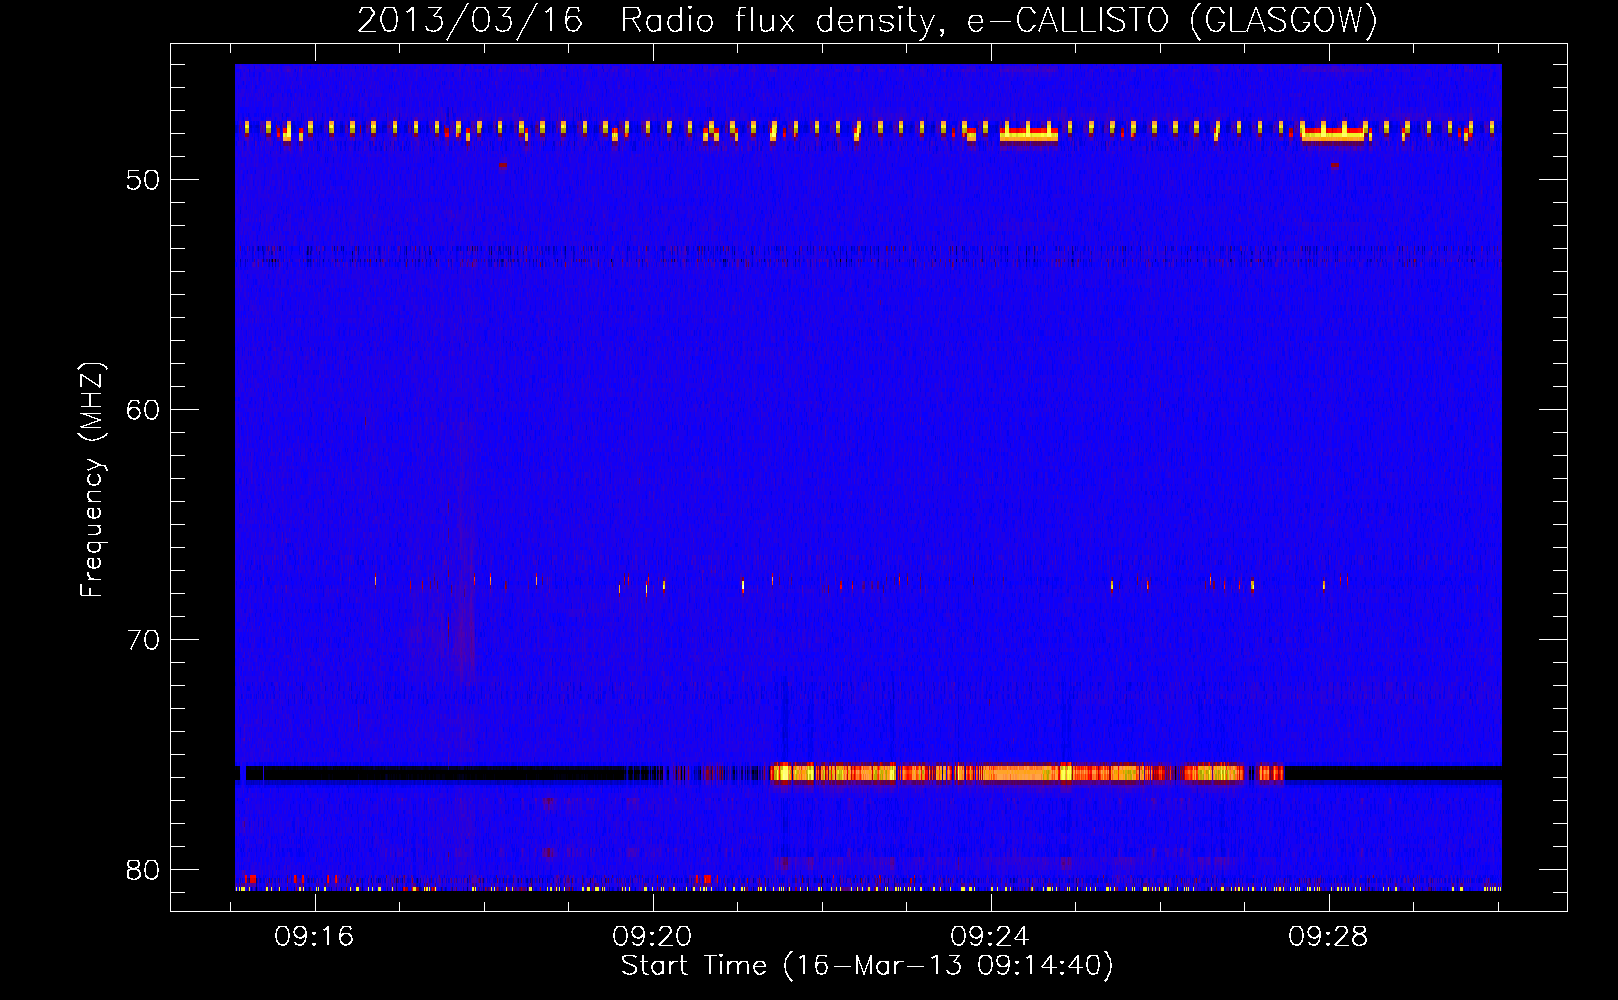Click the 'Start Time (16-Mar-13 09:14:40)' axis label
The image size is (1618, 1000).
867,966
